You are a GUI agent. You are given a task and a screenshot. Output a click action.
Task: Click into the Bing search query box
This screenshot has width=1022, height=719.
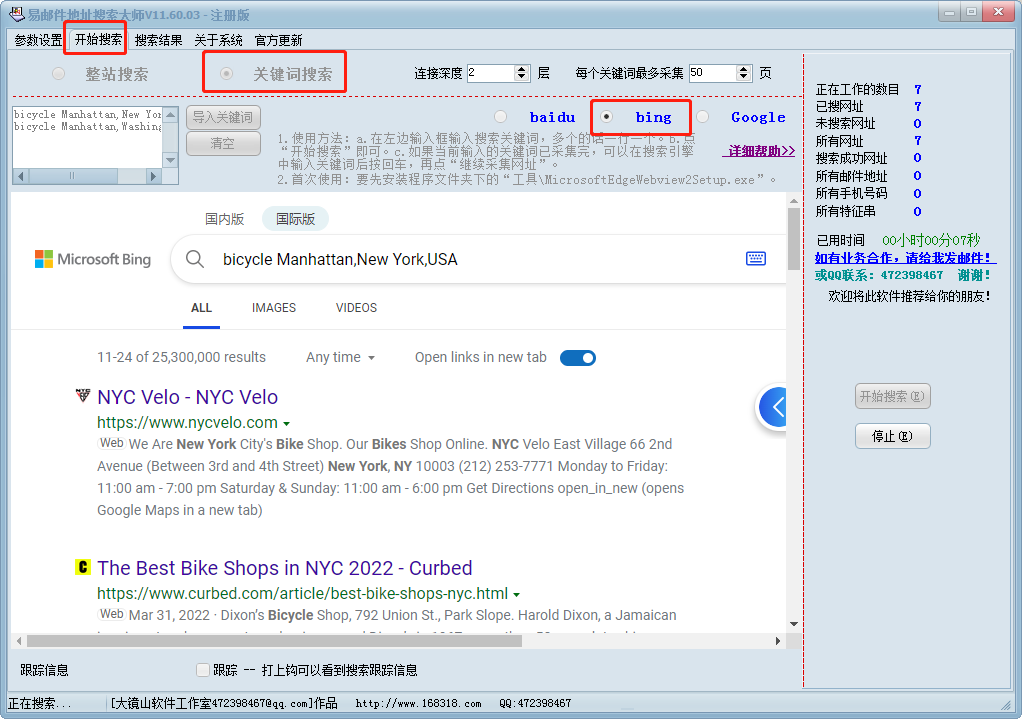[x=476, y=259]
